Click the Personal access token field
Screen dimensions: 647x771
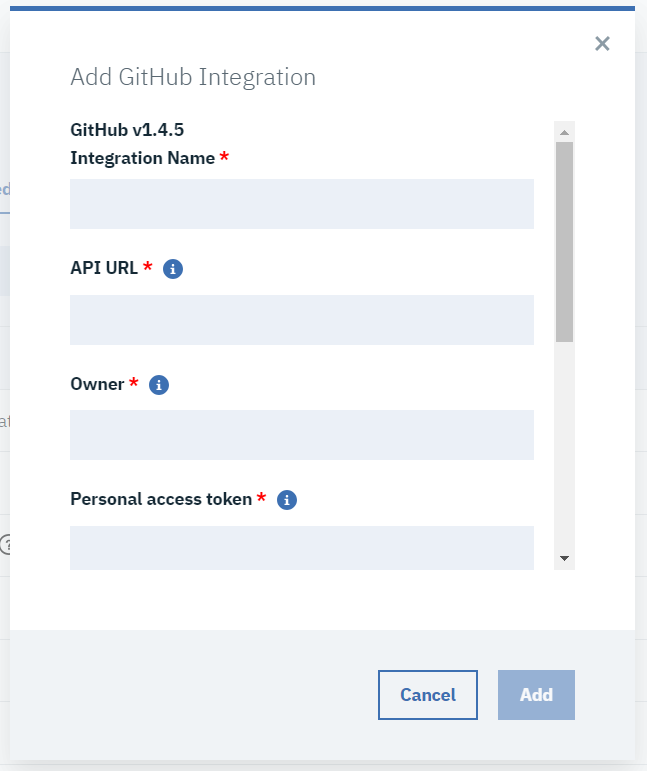tap(301, 547)
